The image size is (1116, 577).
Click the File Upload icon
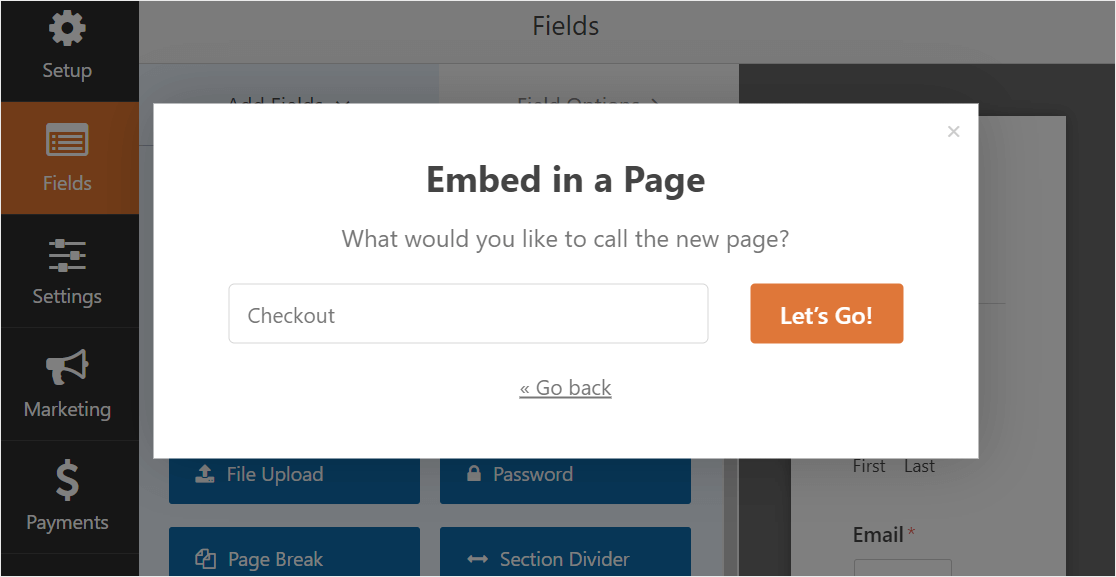(x=204, y=474)
